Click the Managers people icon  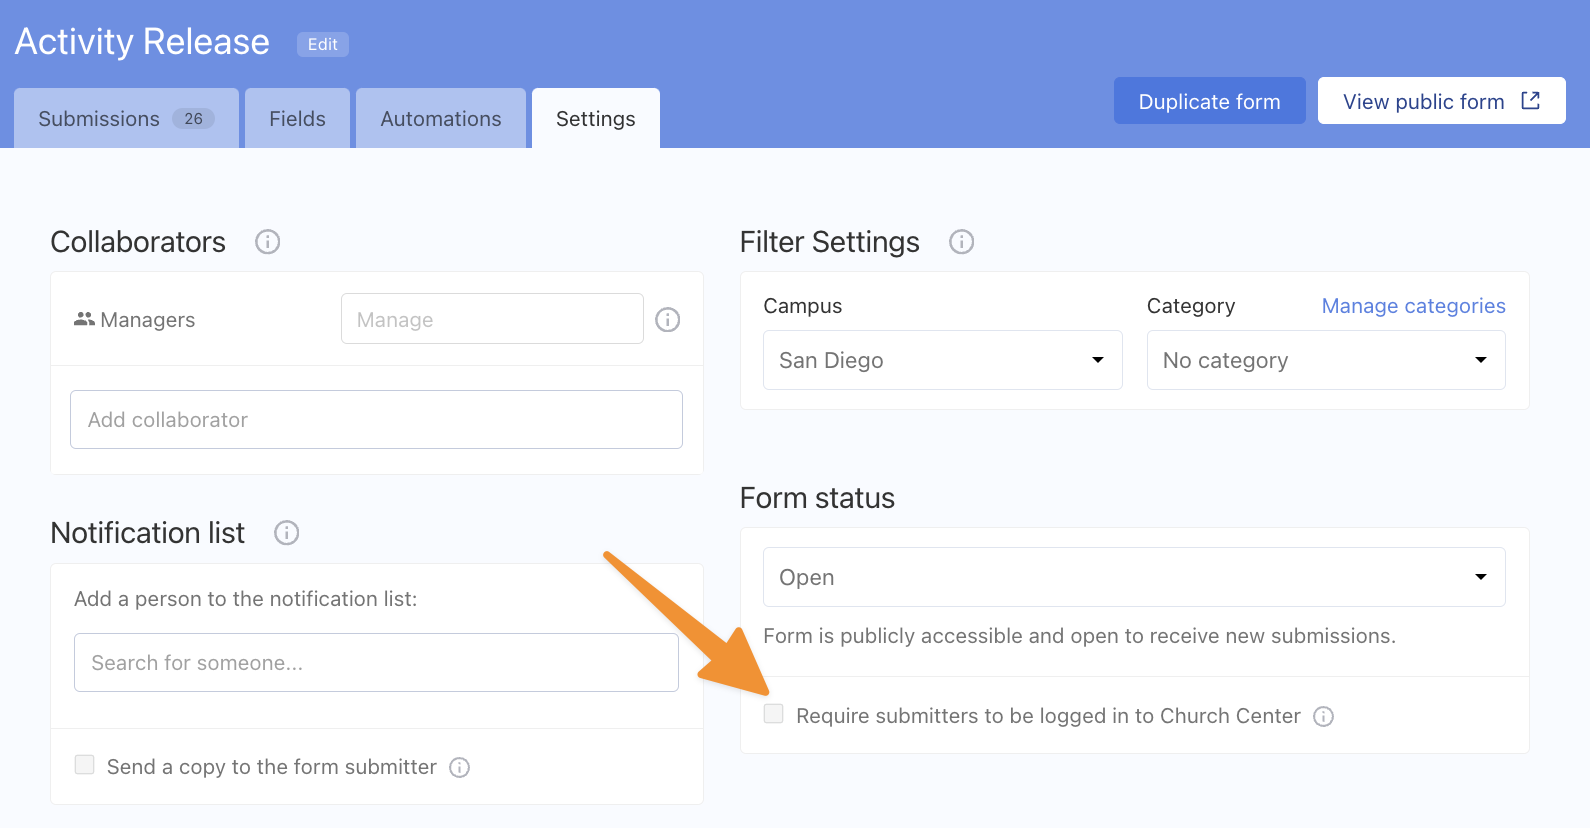(84, 319)
